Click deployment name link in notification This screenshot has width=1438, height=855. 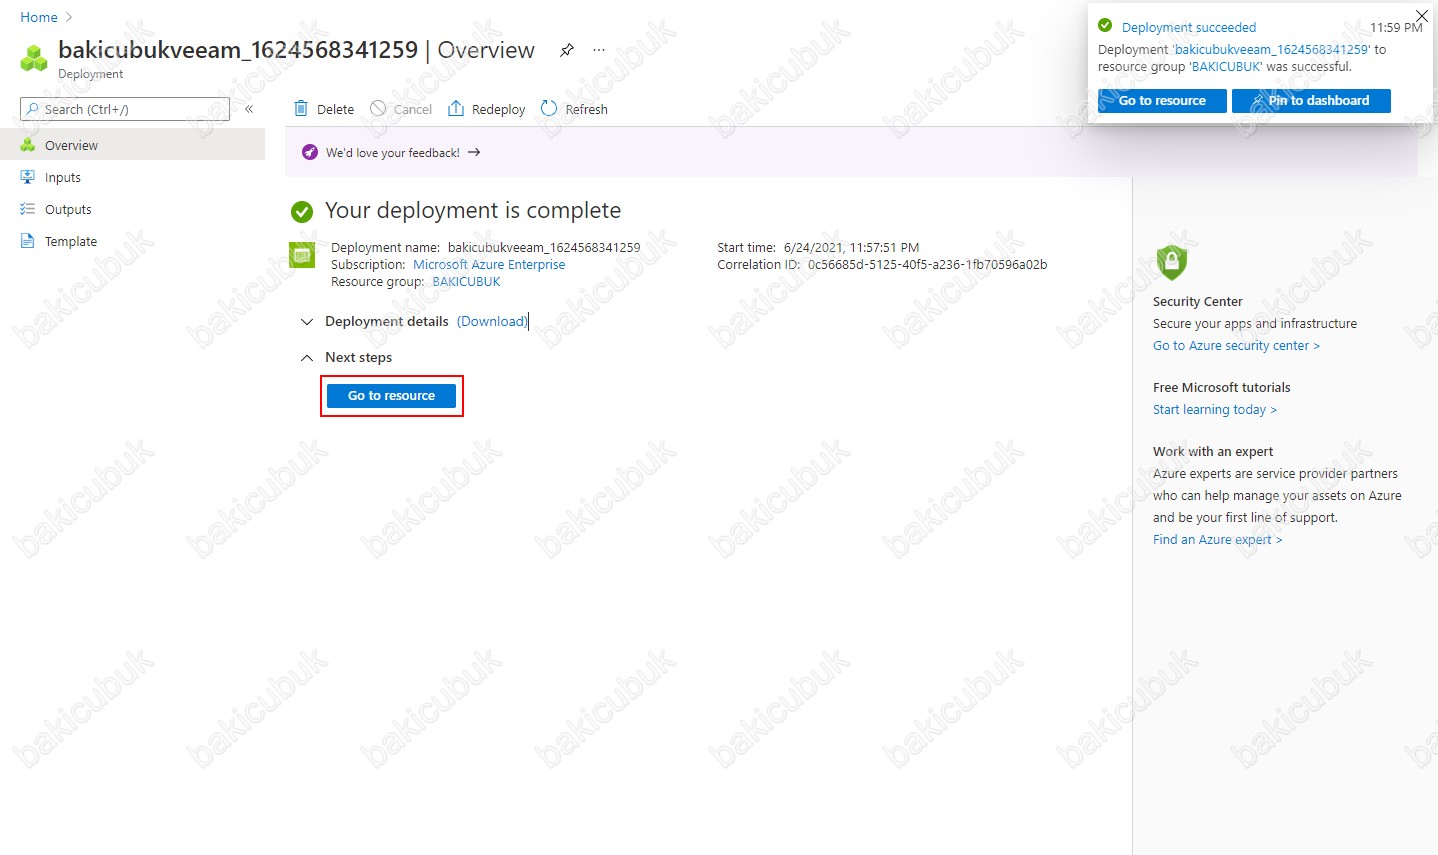pos(1271,49)
